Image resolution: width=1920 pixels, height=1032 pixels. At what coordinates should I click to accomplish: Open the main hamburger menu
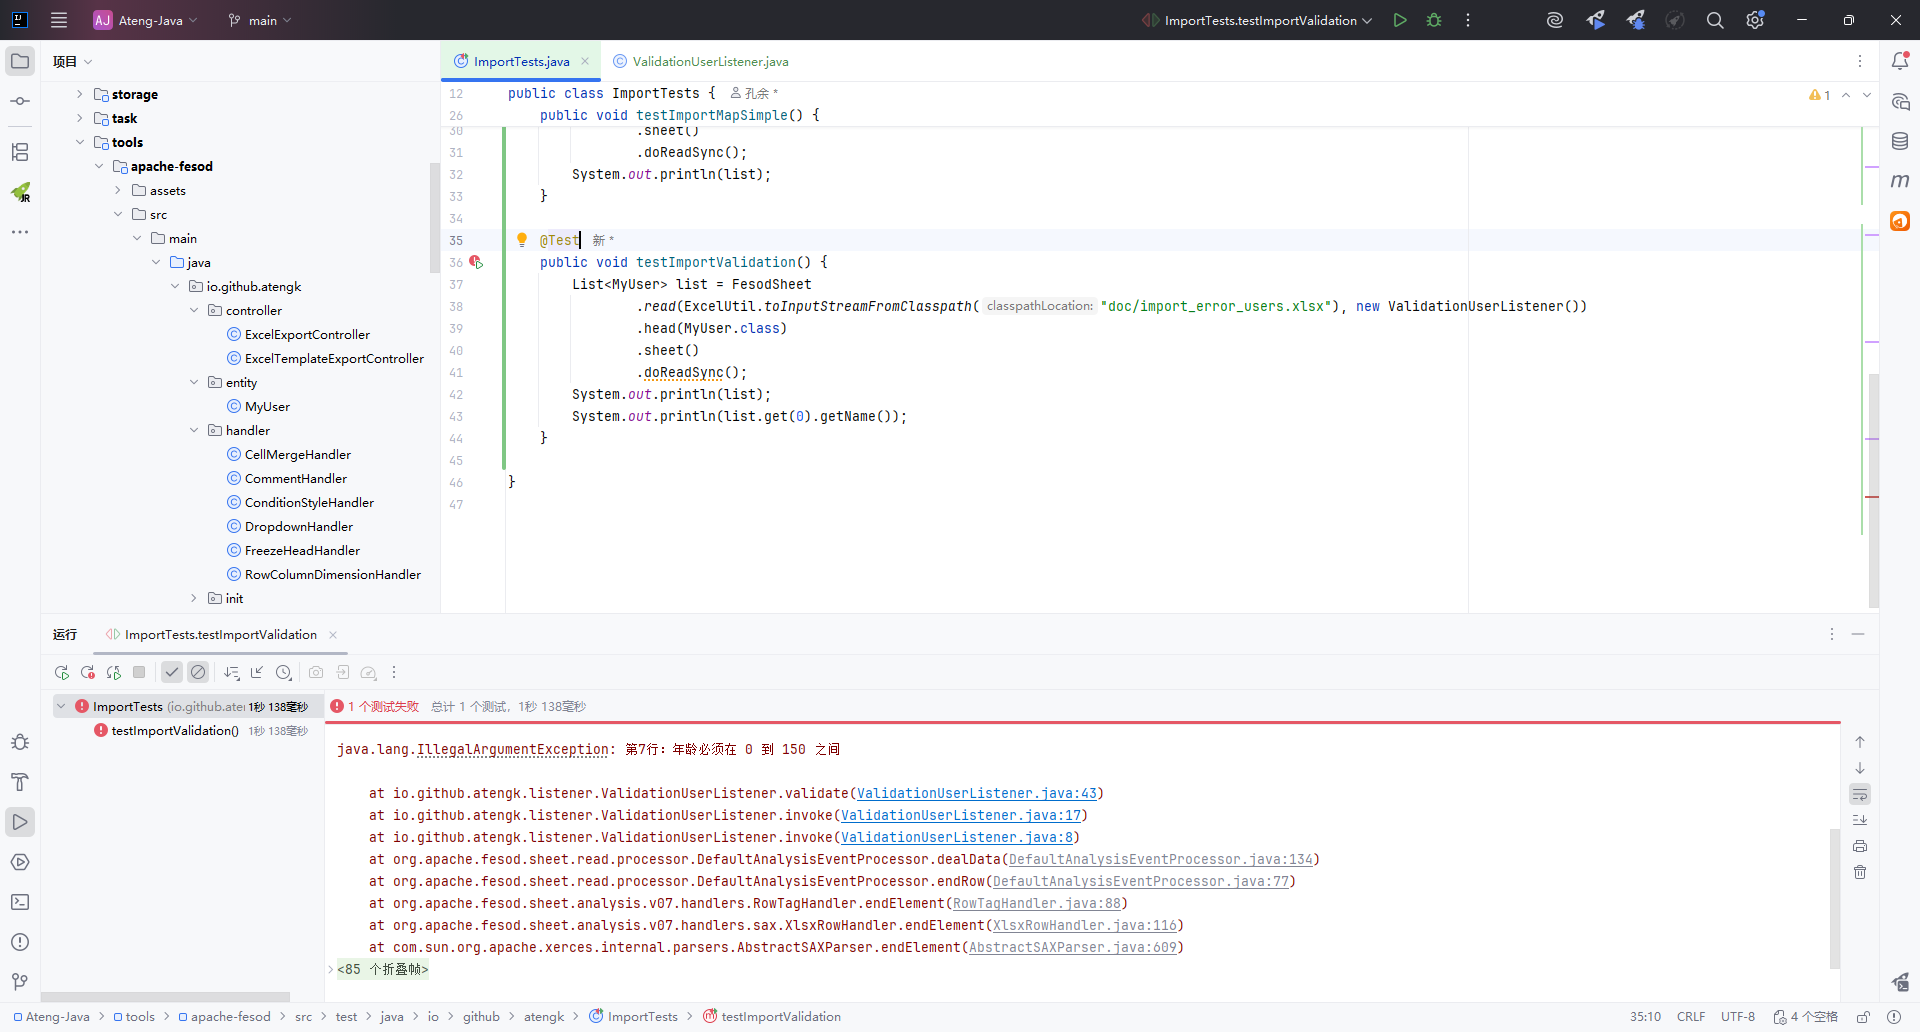click(x=59, y=20)
